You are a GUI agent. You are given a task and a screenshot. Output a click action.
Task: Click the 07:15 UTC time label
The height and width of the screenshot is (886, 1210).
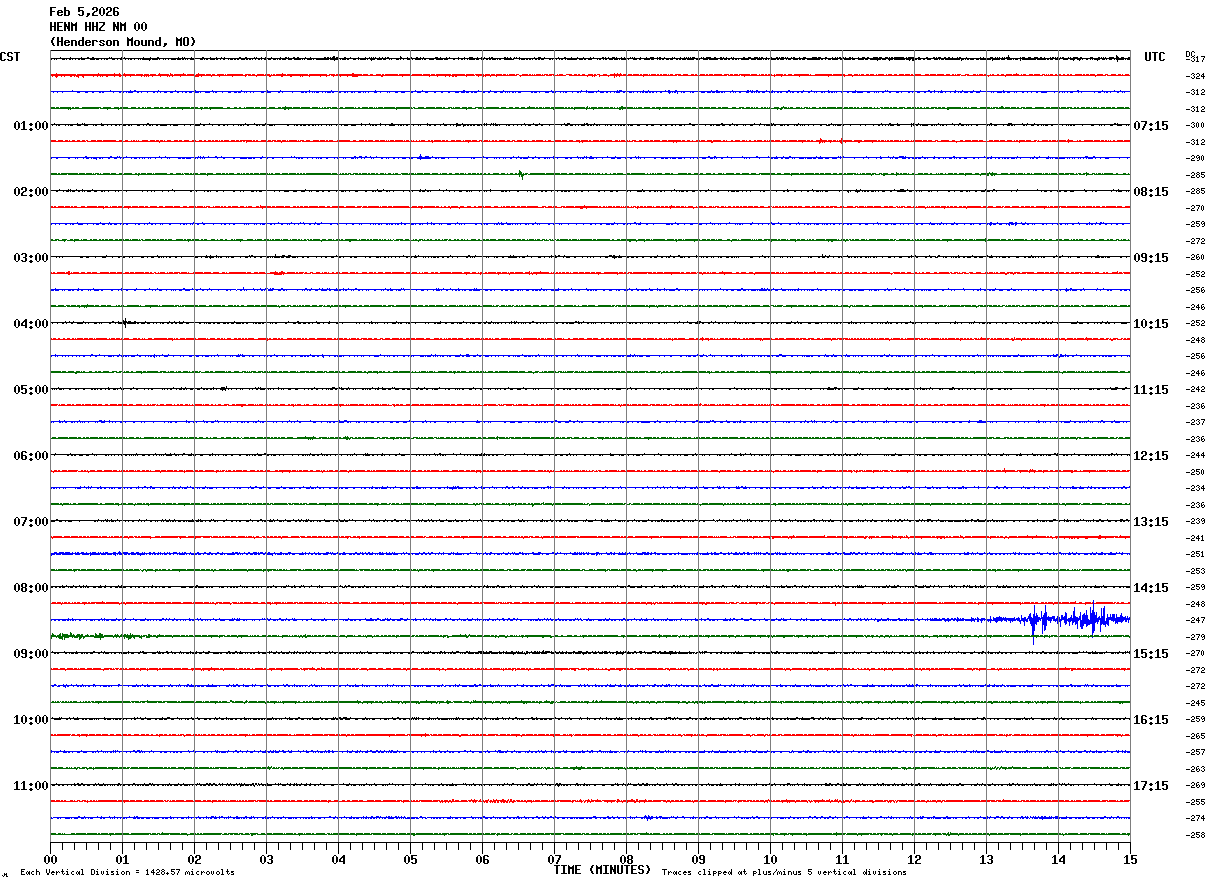click(x=1150, y=126)
